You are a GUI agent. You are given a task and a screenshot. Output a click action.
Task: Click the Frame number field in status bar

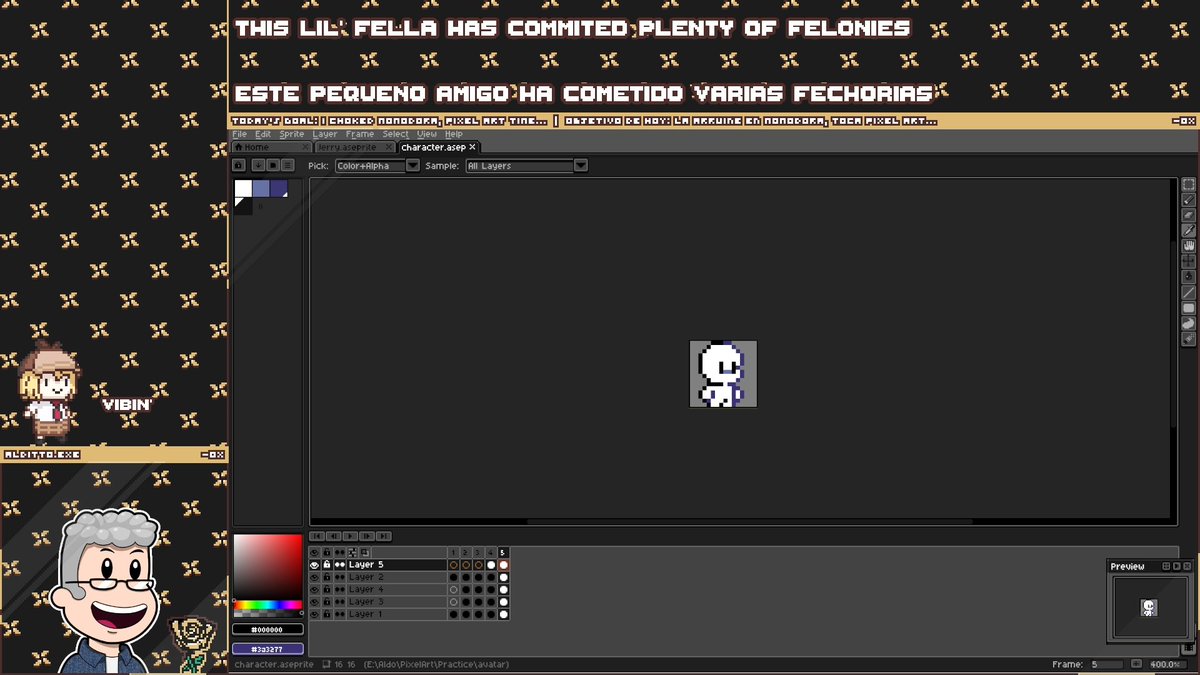pyautogui.click(x=1106, y=664)
